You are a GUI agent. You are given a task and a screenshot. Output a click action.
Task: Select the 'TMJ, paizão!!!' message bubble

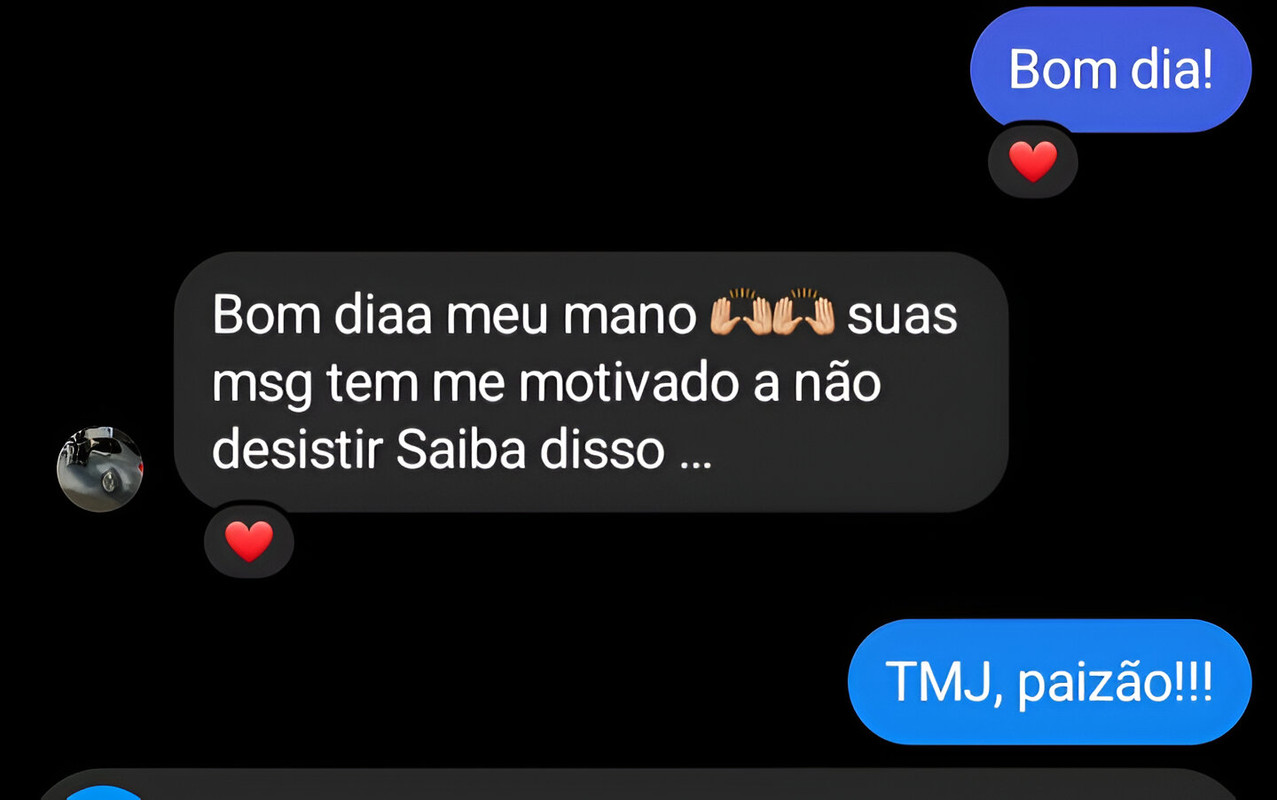1049,682
